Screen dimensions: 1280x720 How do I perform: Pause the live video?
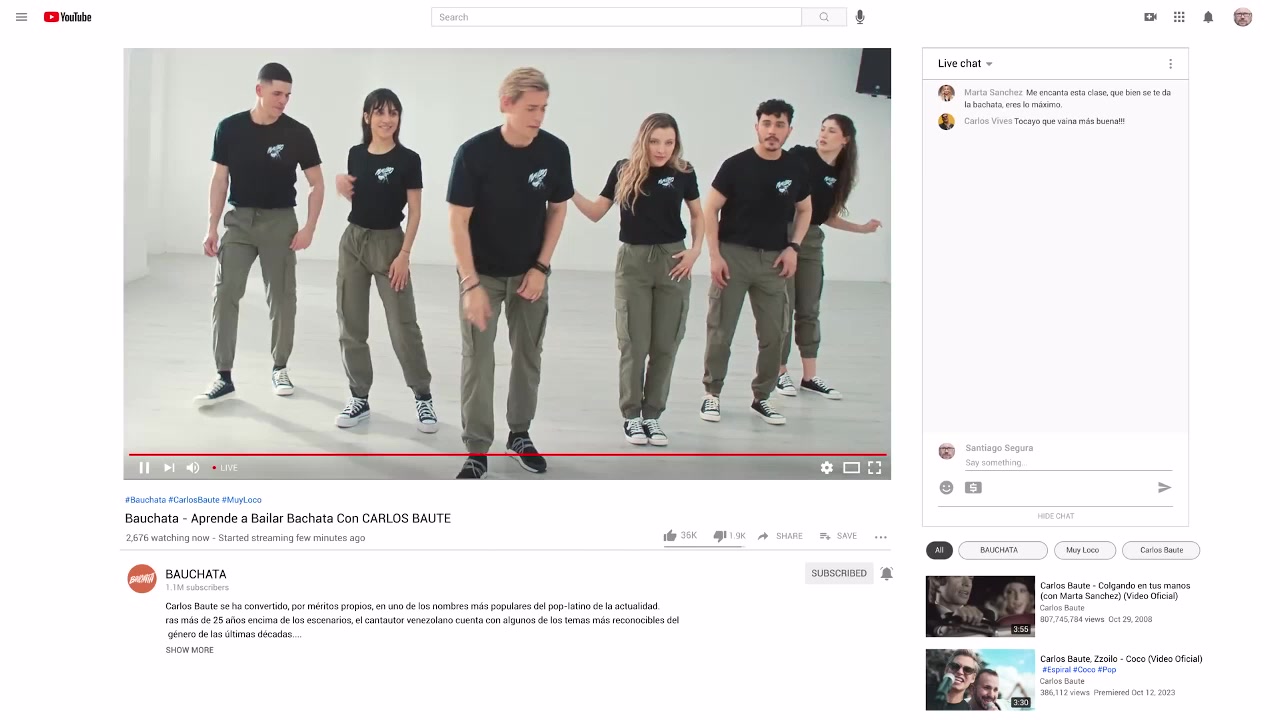144,467
